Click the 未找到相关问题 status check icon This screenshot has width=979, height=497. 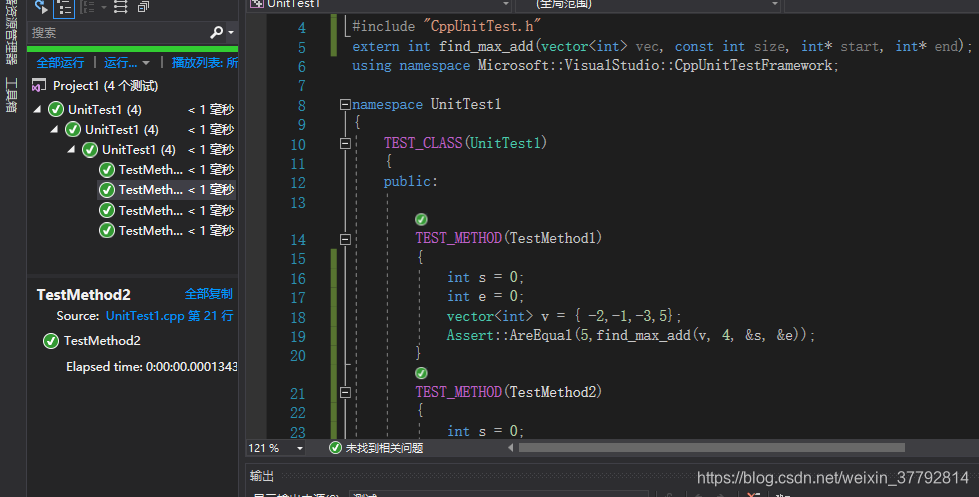(x=335, y=448)
